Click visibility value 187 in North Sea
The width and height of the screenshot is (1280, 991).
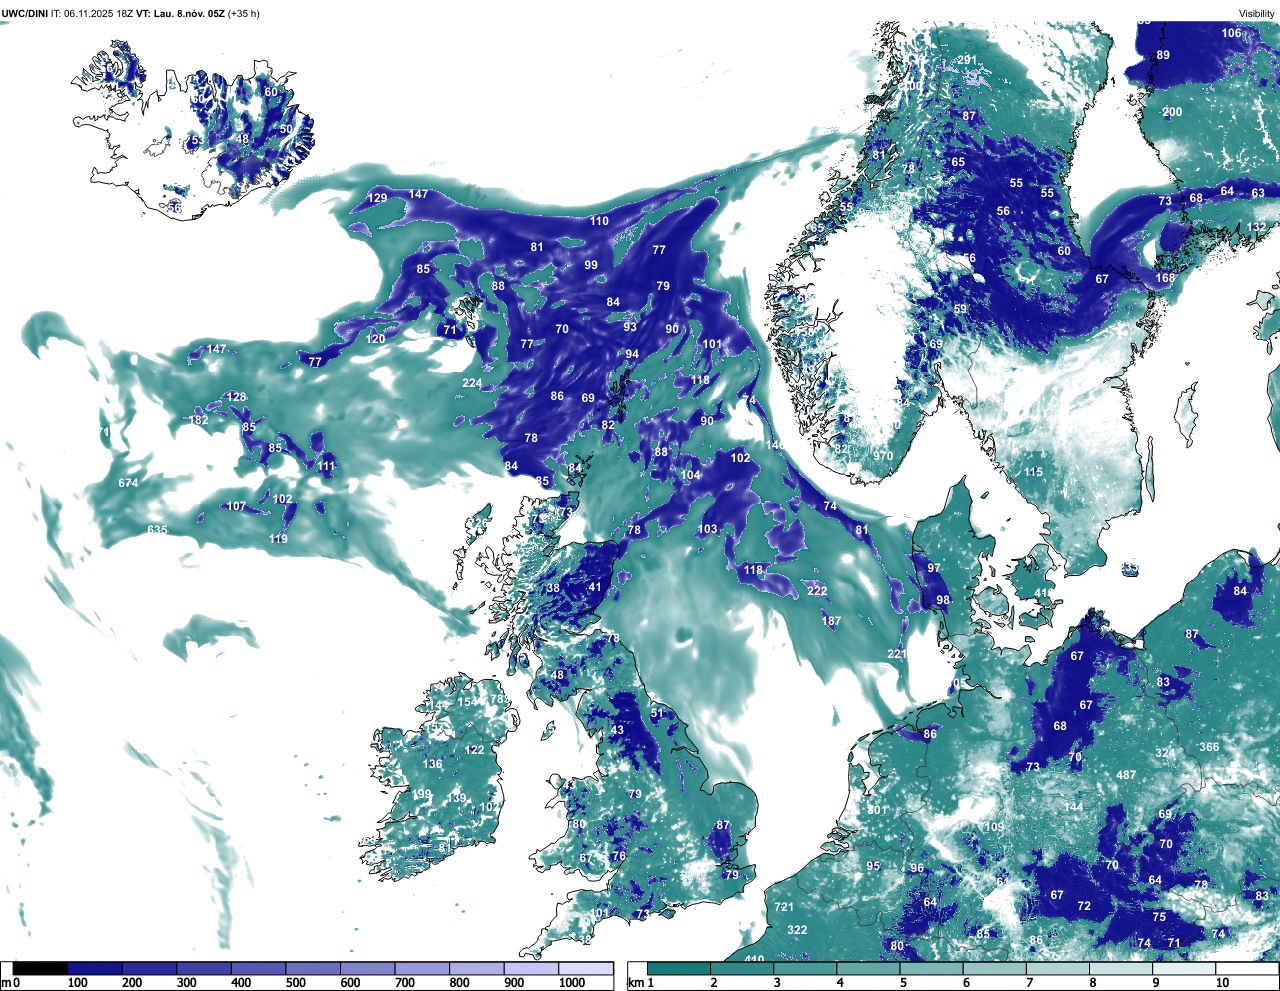pos(831,621)
